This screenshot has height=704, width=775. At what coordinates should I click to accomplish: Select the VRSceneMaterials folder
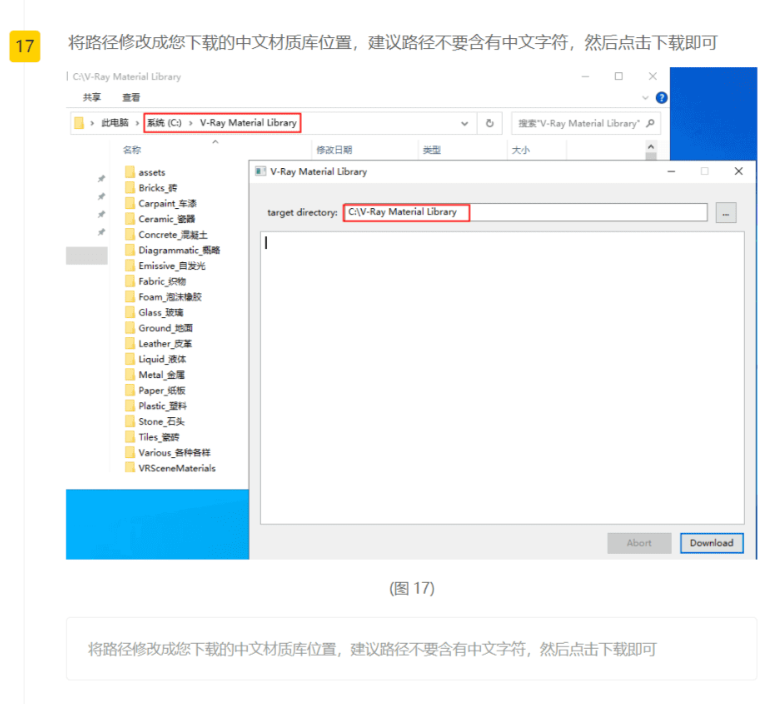click(176, 468)
